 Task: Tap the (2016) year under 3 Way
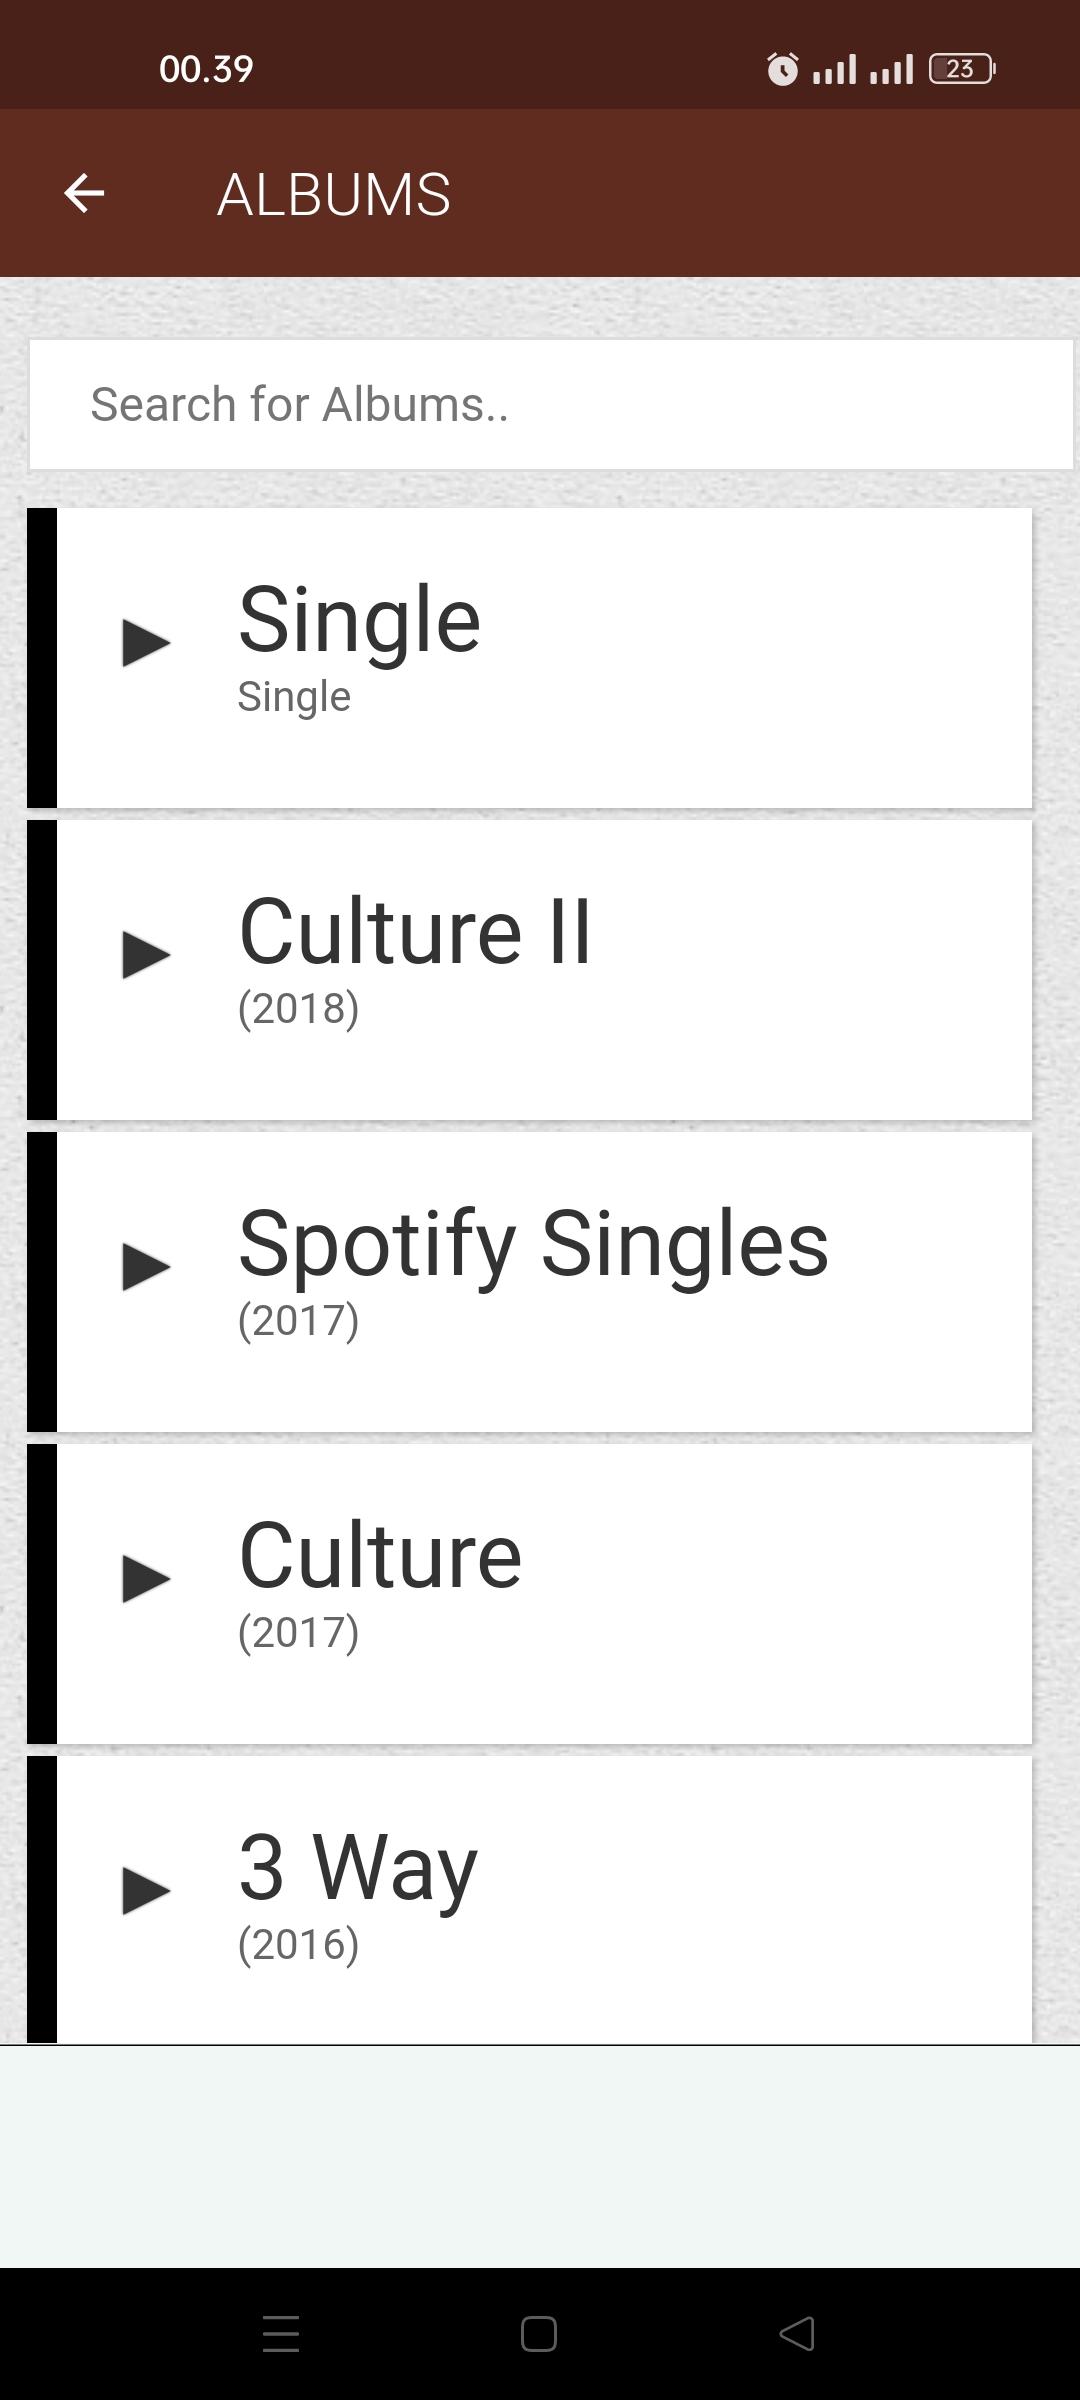(298, 1945)
